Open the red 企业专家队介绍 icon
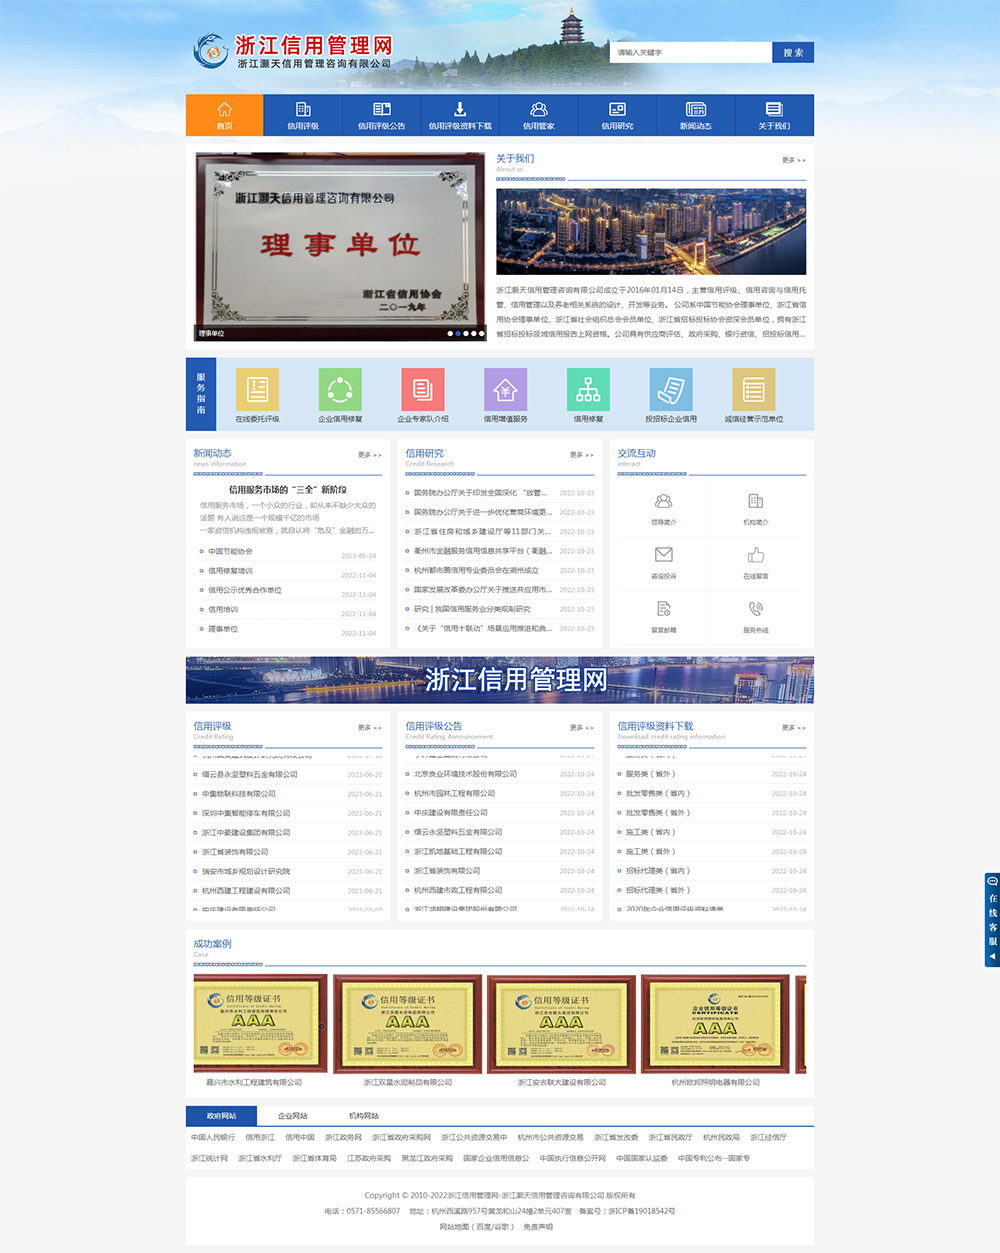This screenshot has width=1000, height=1253. pos(423,390)
